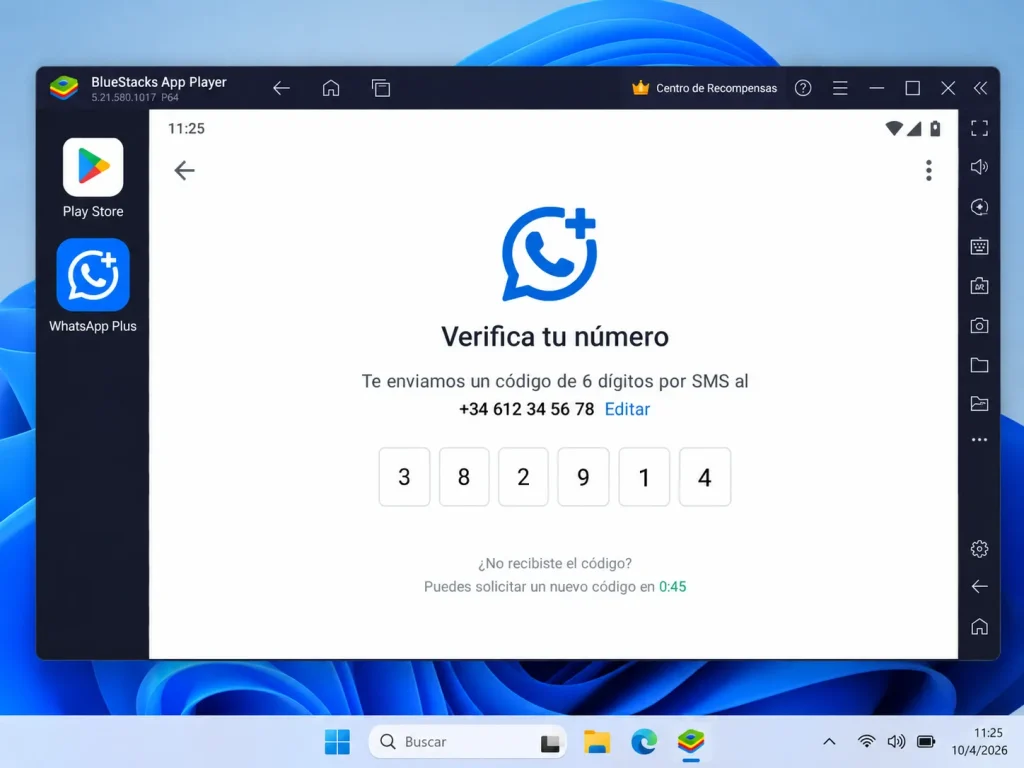Open Microsoft Edge from the taskbar
This screenshot has height=768, width=1024.
[x=644, y=742]
